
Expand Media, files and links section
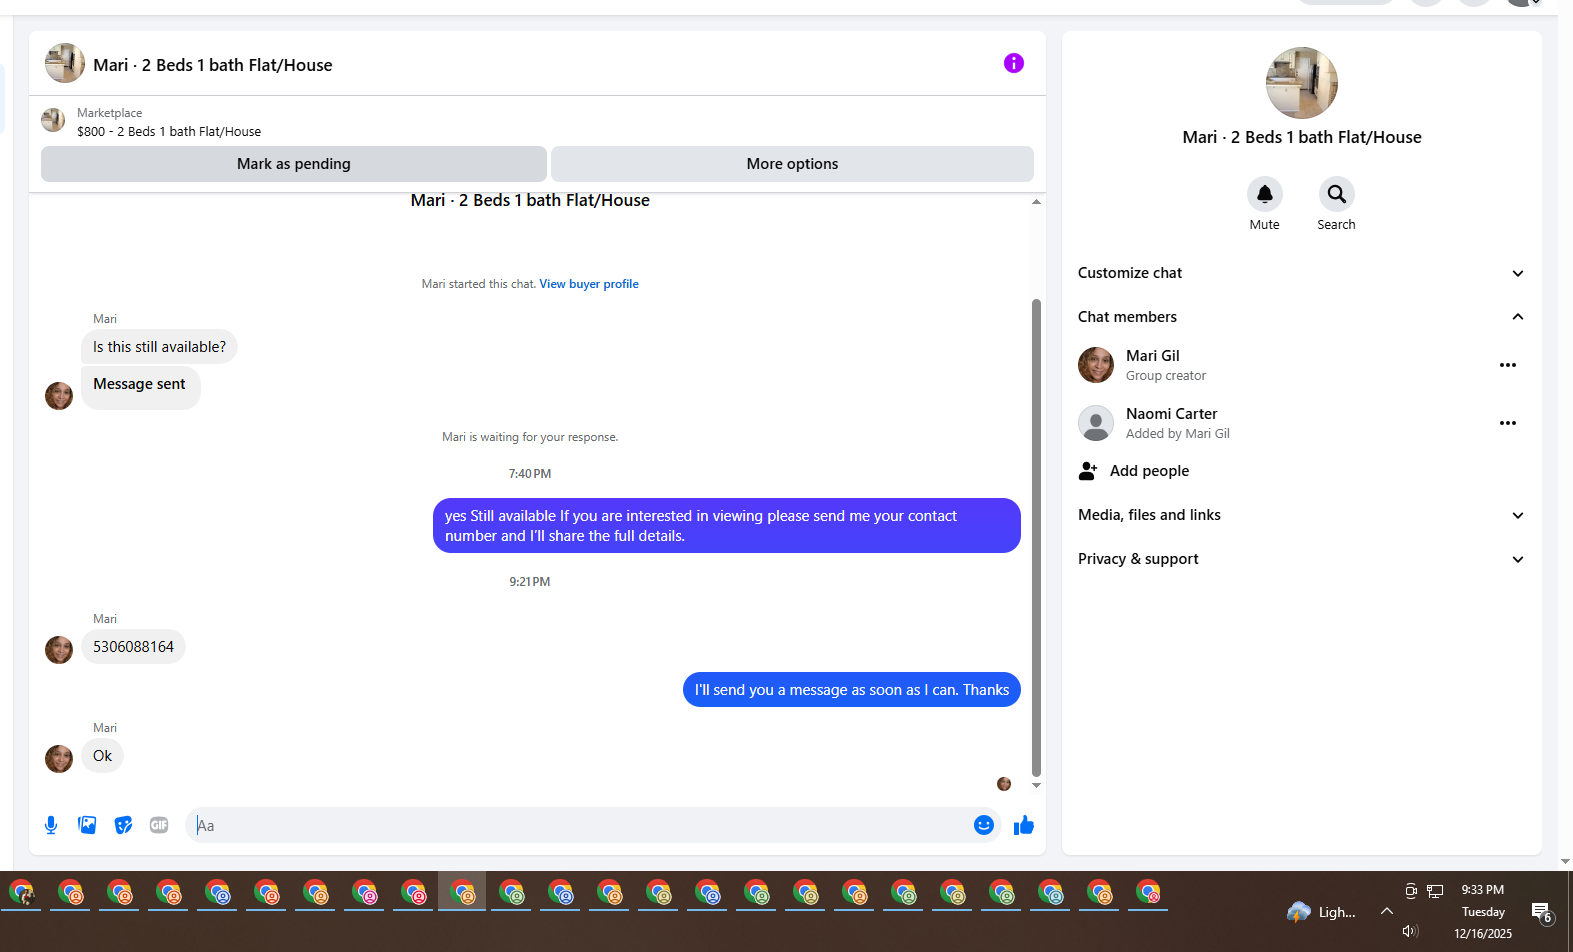click(x=1301, y=515)
